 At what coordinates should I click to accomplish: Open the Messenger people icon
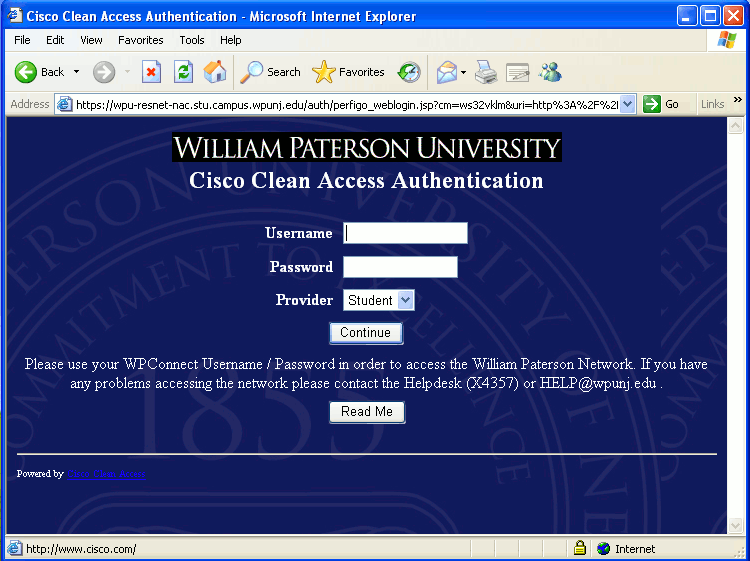tap(550, 72)
